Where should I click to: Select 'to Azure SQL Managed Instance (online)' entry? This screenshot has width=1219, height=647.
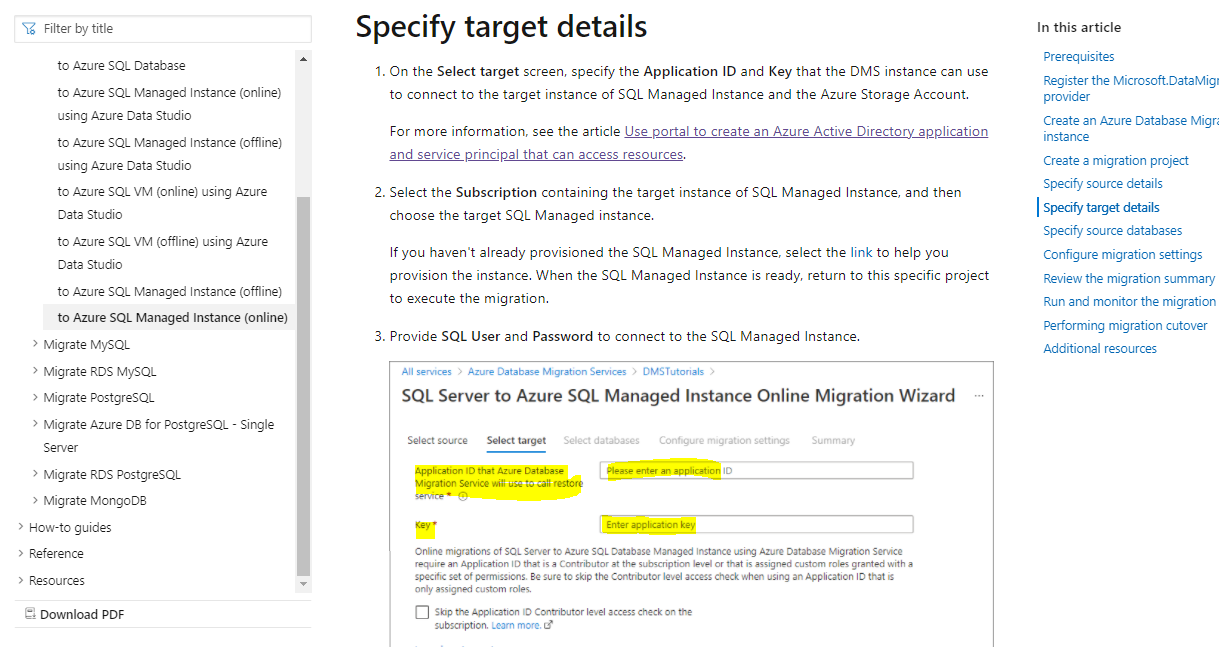[172, 318]
